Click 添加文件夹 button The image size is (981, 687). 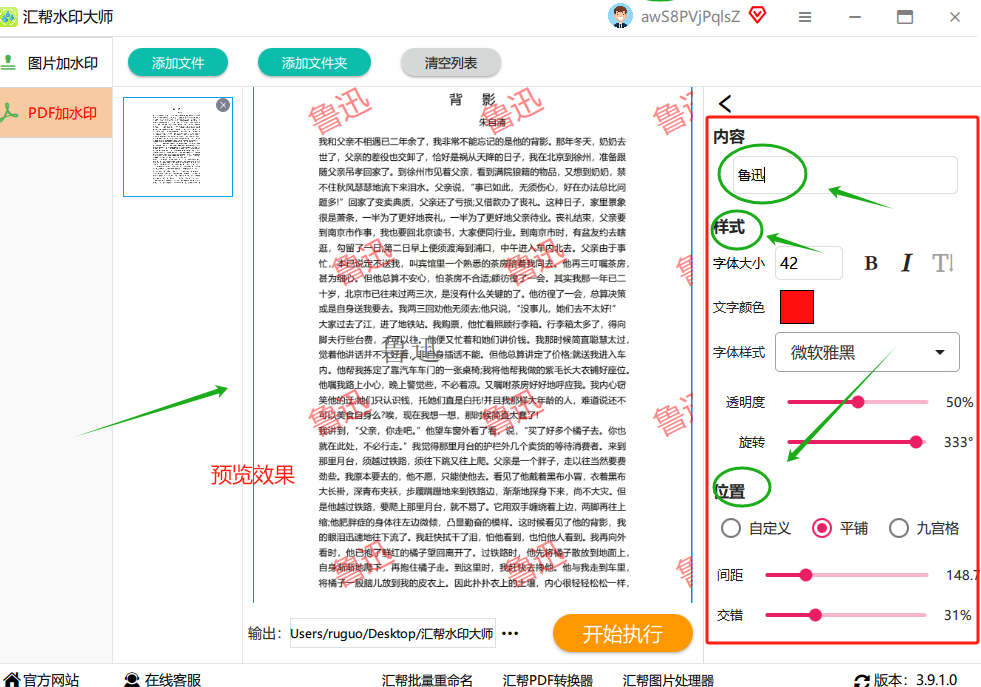click(314, 63)
